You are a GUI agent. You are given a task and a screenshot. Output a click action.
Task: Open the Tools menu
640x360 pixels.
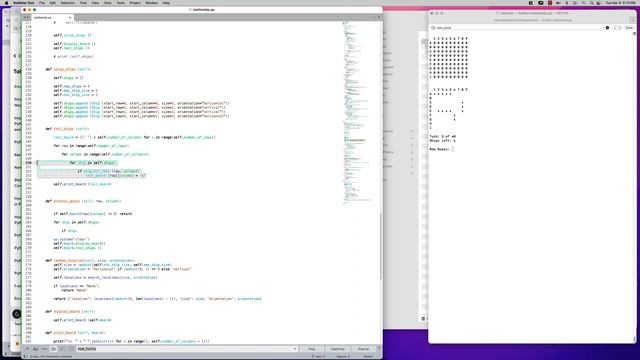(120, 3)
